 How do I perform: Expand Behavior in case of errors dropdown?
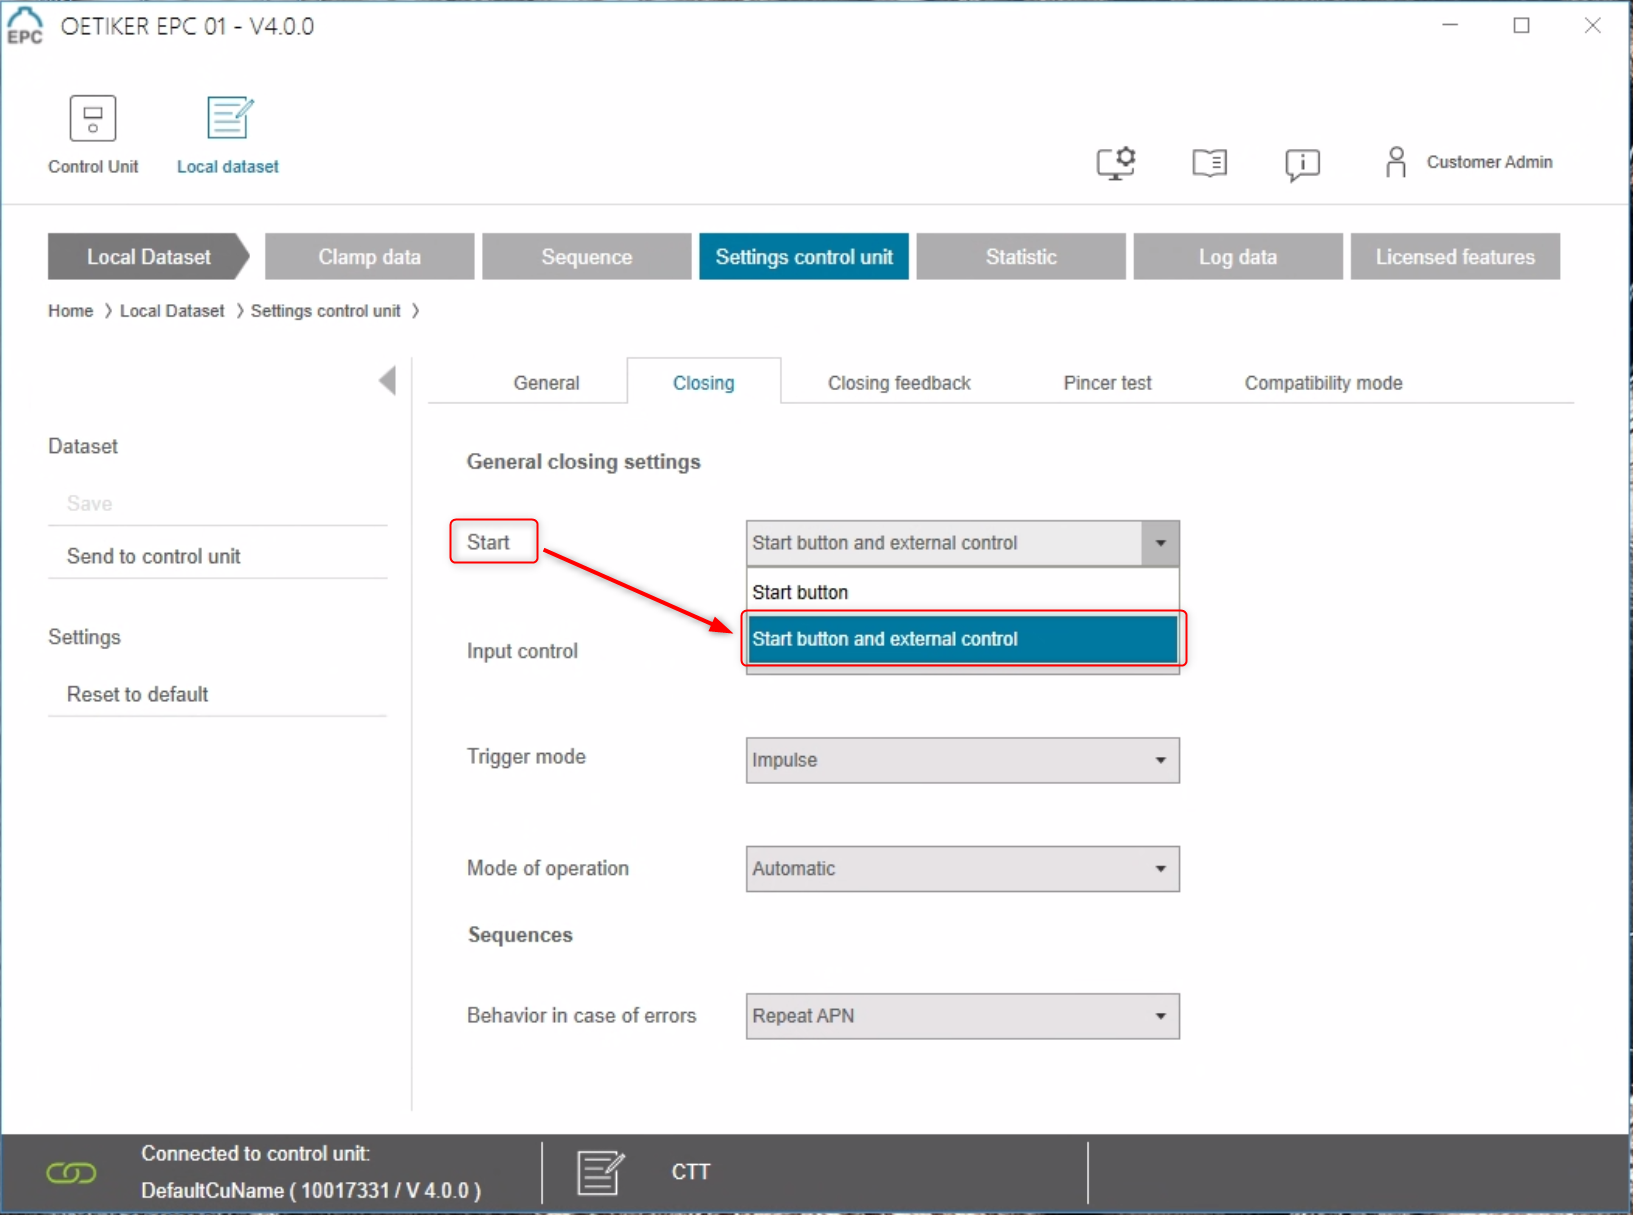coord(962,1016)
